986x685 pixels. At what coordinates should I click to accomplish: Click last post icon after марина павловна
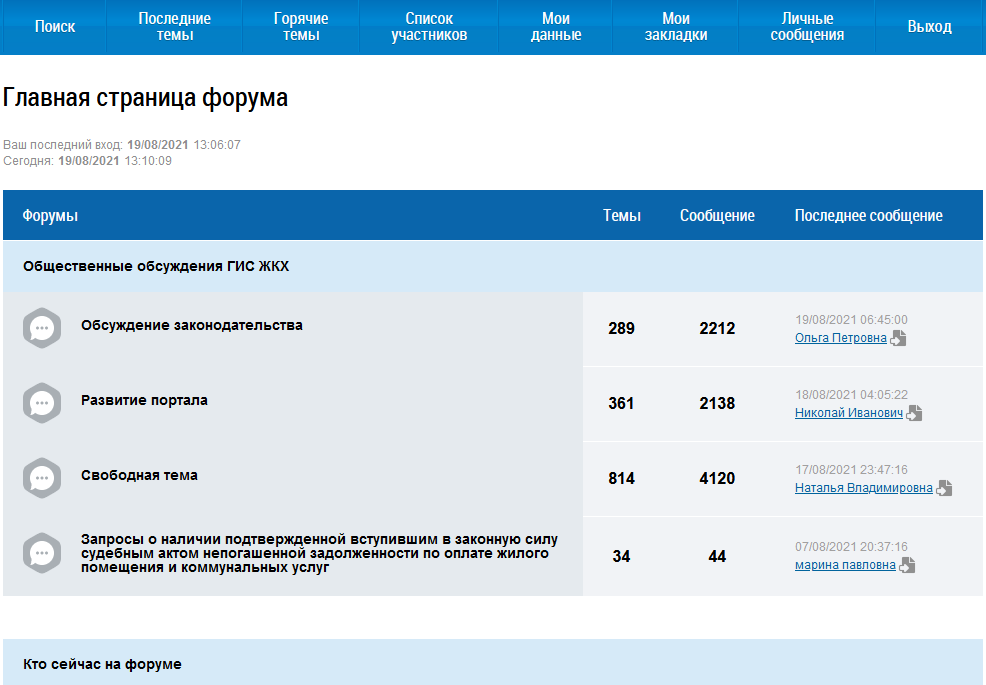pyautogui.click(x=907, y=565)
